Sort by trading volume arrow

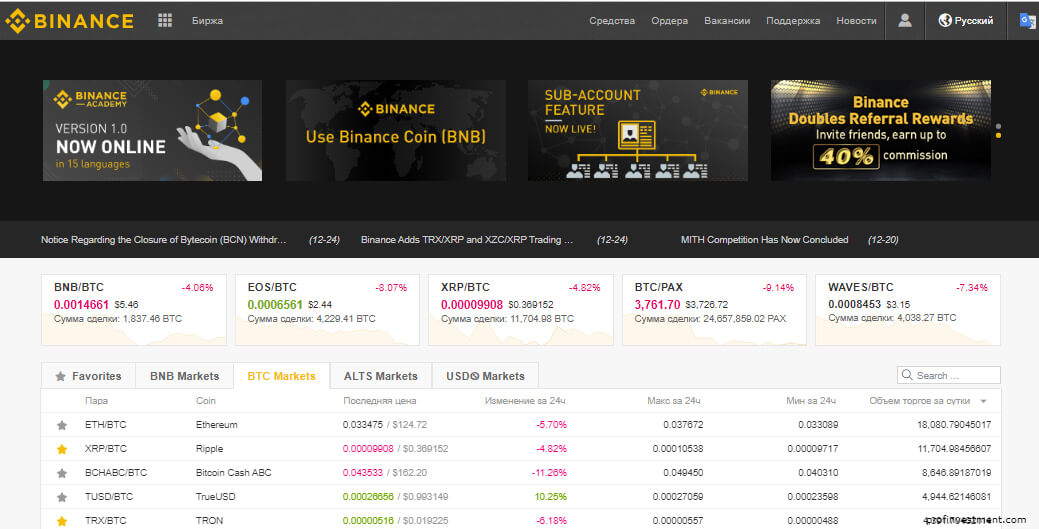pyautogui.click(x=983, y=401)
